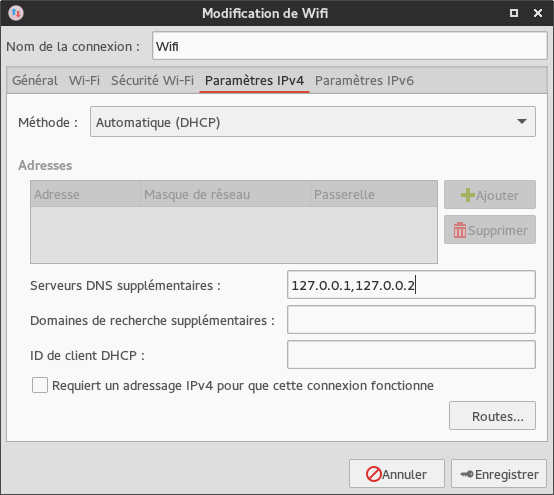Viewport: 554px width, 495px height.
Task: Click the green plus icon on Ajouter
Action: tap(468, 195)
